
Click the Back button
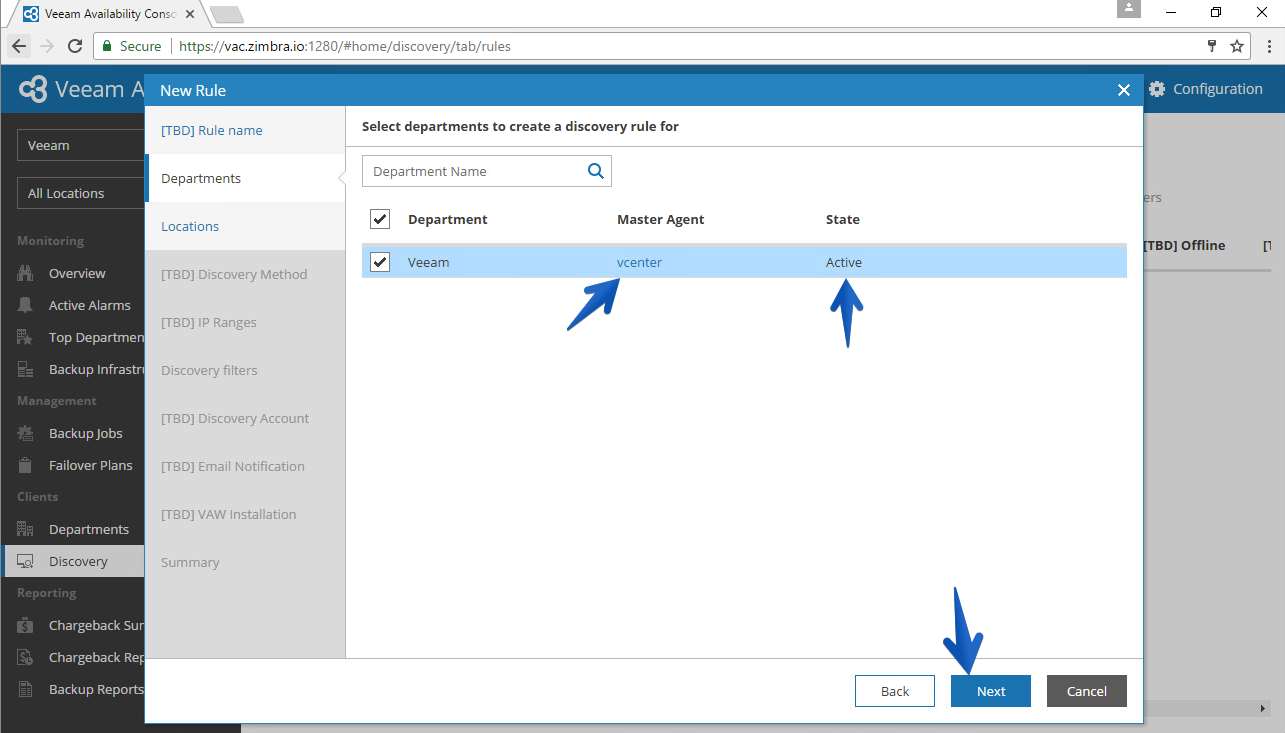pyautogui.click(x=895, y=691)
